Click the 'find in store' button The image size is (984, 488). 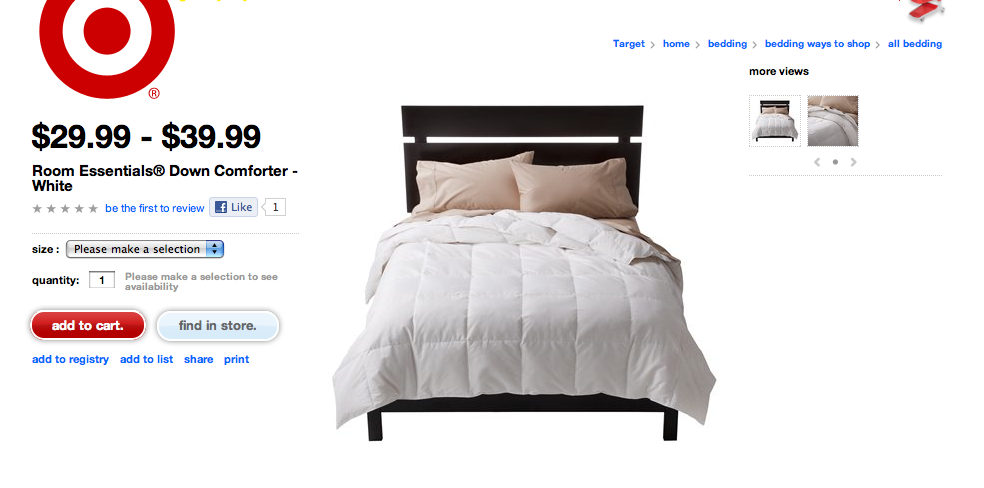tap(218, 326)
